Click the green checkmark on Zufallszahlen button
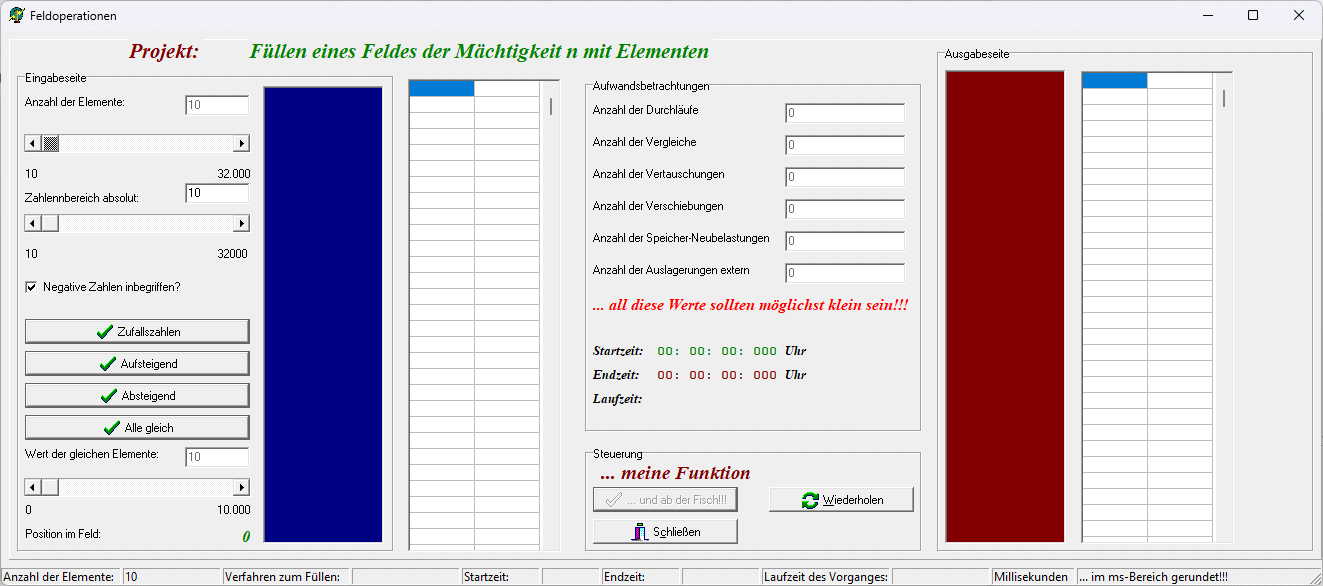Viewport: 1323px width, 586px height. pyautogui.click(x=104, y=332)
